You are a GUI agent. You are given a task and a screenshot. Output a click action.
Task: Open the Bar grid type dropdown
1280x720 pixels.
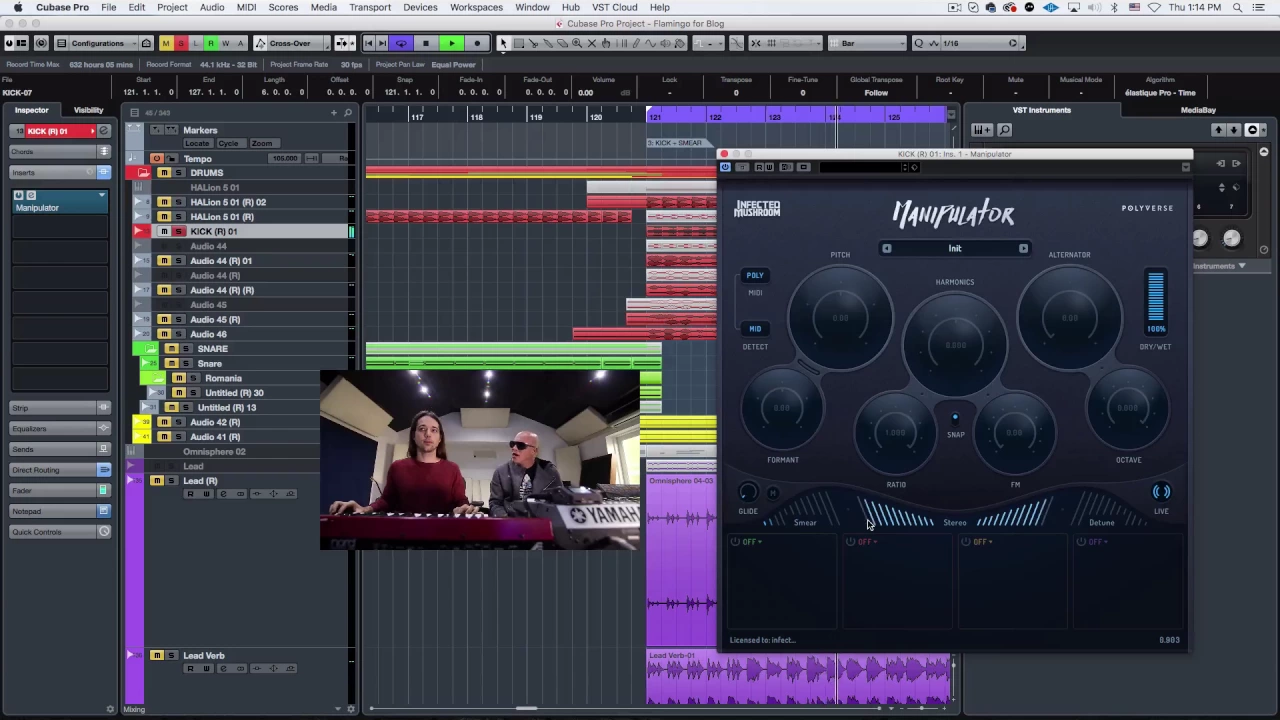click(x=869, y=43)
